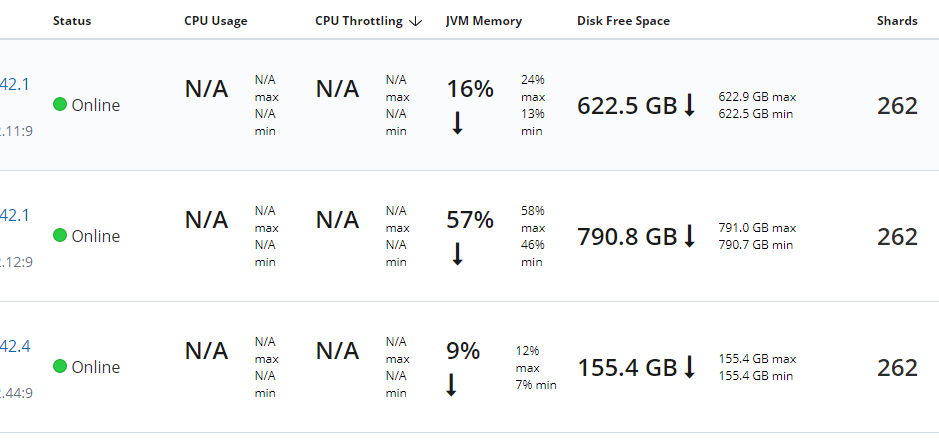
Task: Click the green Online status dot in first row
Action: pos(59,105)
